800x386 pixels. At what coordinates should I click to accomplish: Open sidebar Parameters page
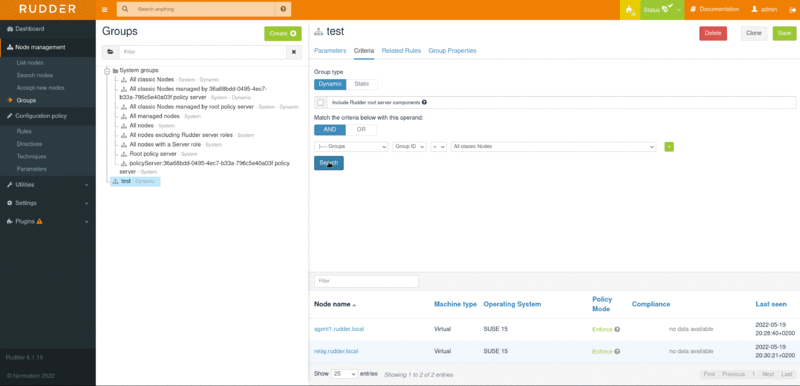click(x=32, y=169)
